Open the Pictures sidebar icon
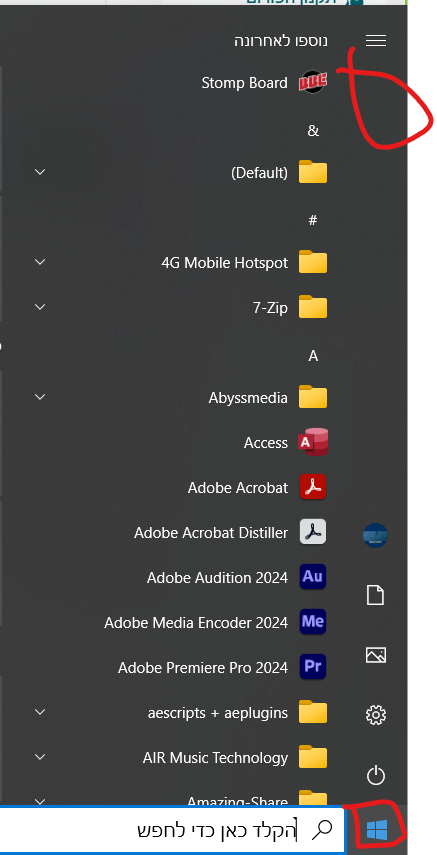Viewport: 437px width, 855px height. tap(375, 654)
